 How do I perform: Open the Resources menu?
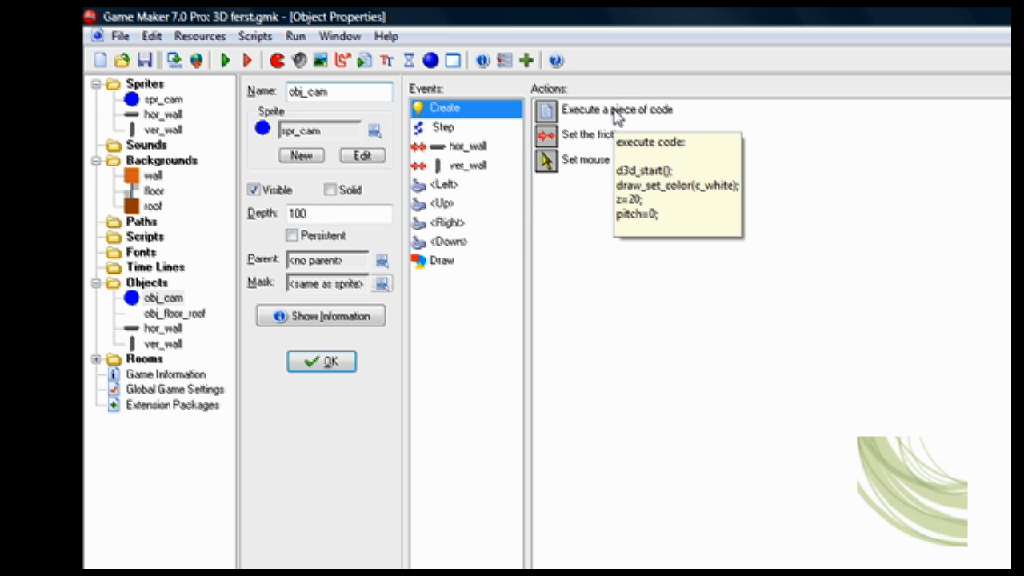[199, 36]
